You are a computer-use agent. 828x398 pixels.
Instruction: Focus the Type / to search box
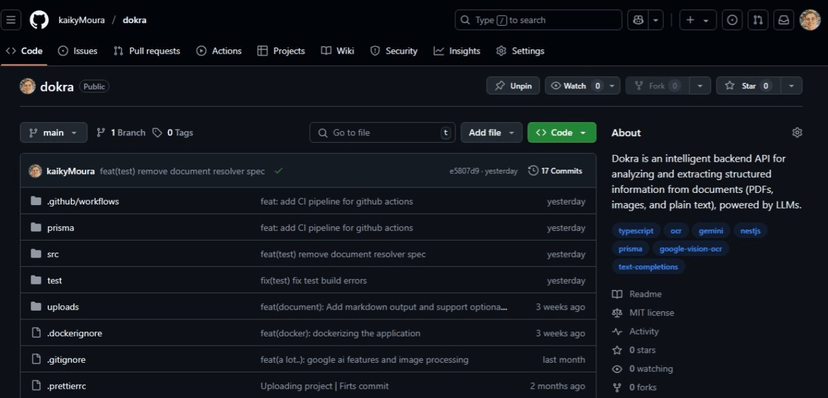click(x=538, y=20)
